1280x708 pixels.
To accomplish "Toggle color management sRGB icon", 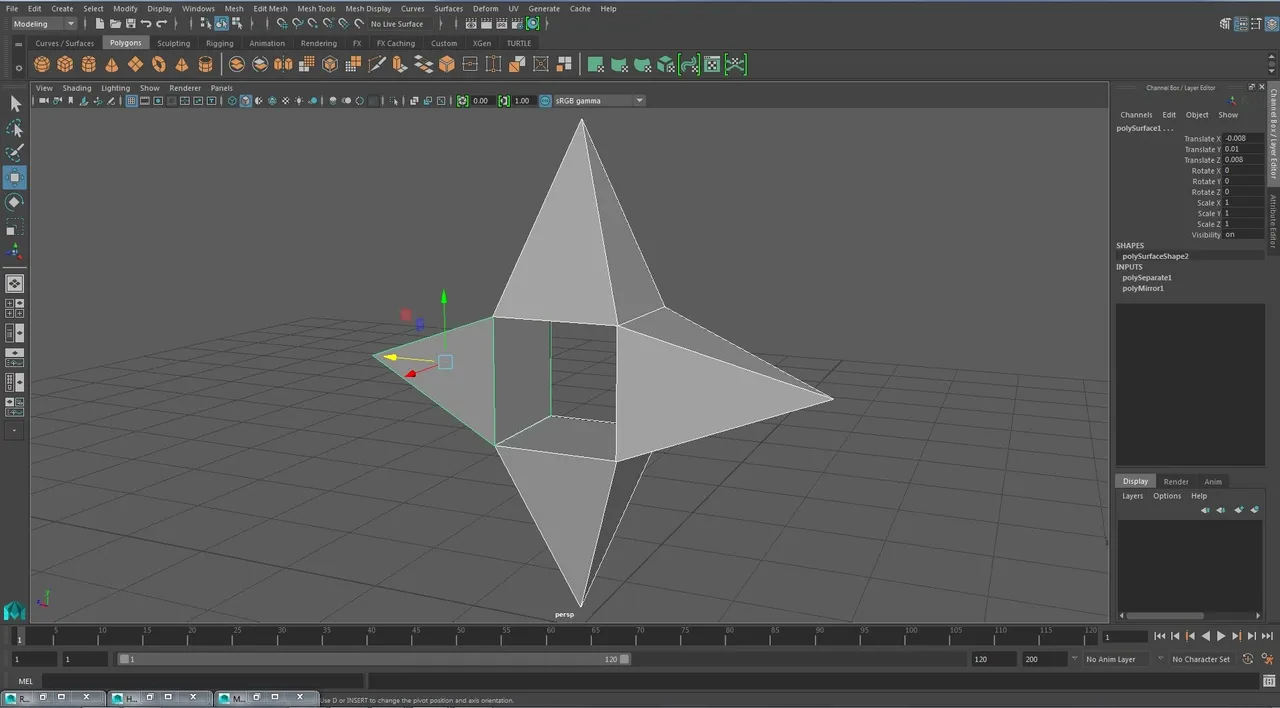I will pos(545,100).
